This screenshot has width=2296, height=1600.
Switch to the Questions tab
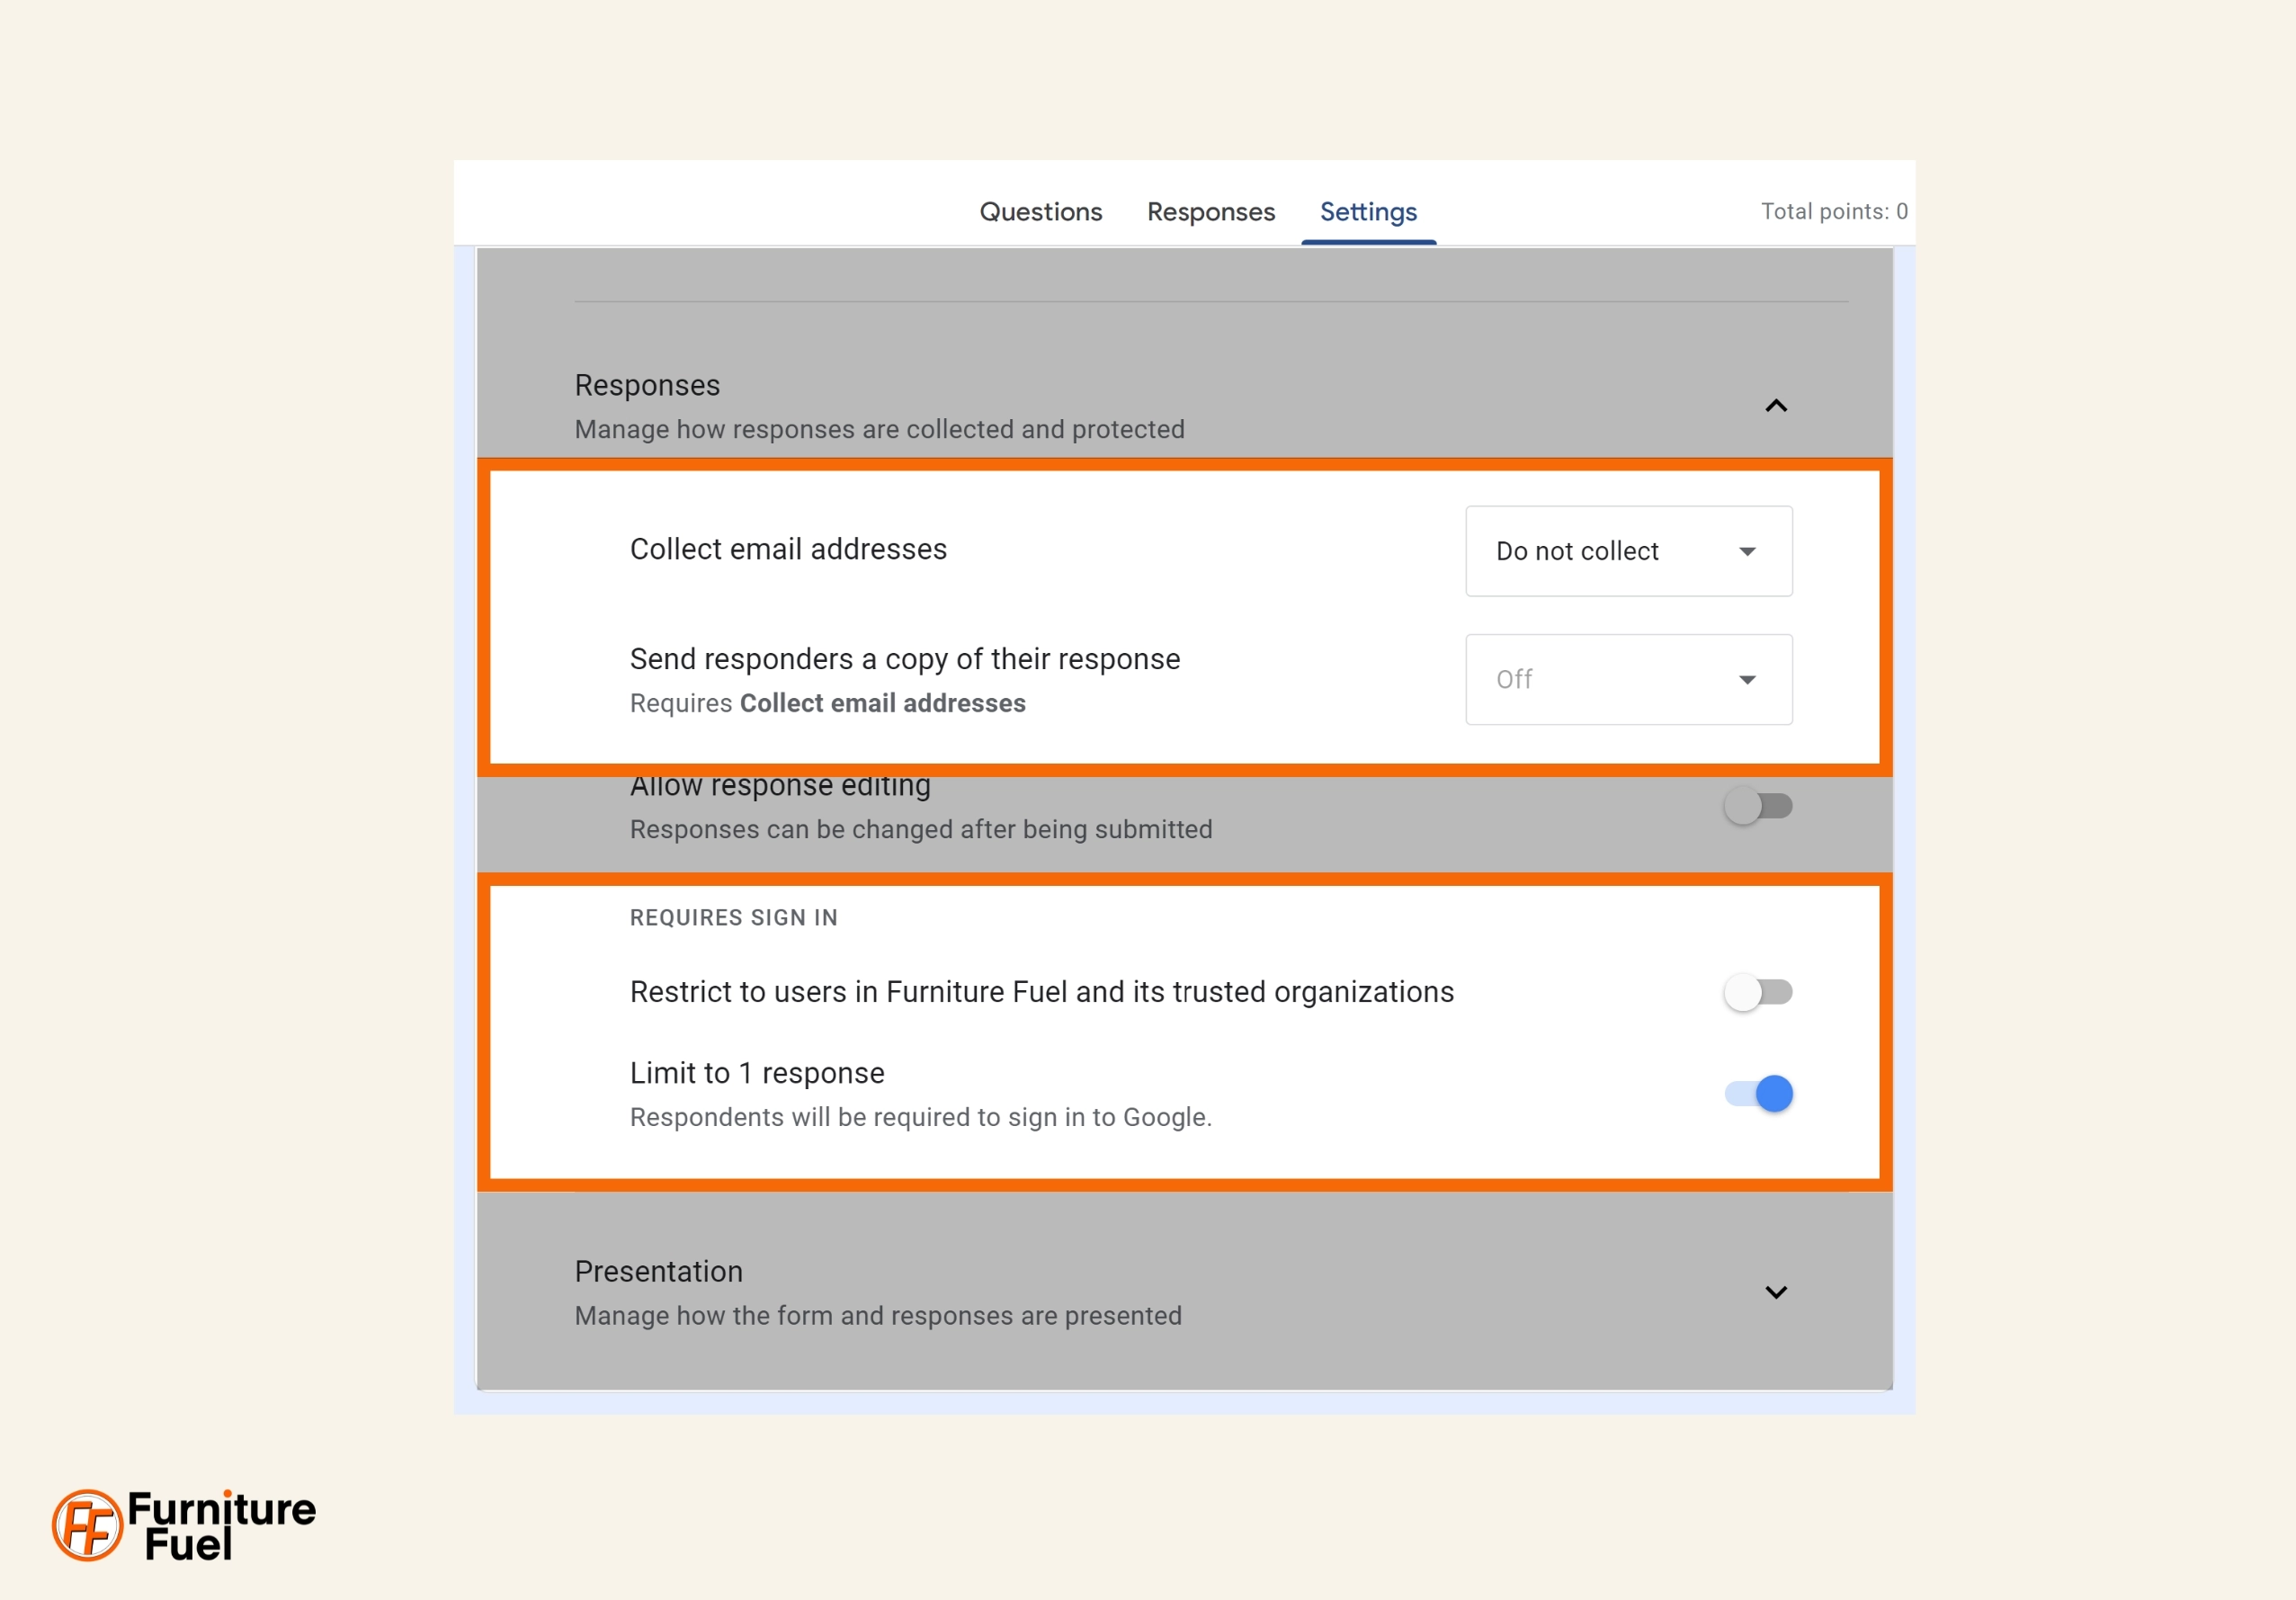(x=1040, y=211)
